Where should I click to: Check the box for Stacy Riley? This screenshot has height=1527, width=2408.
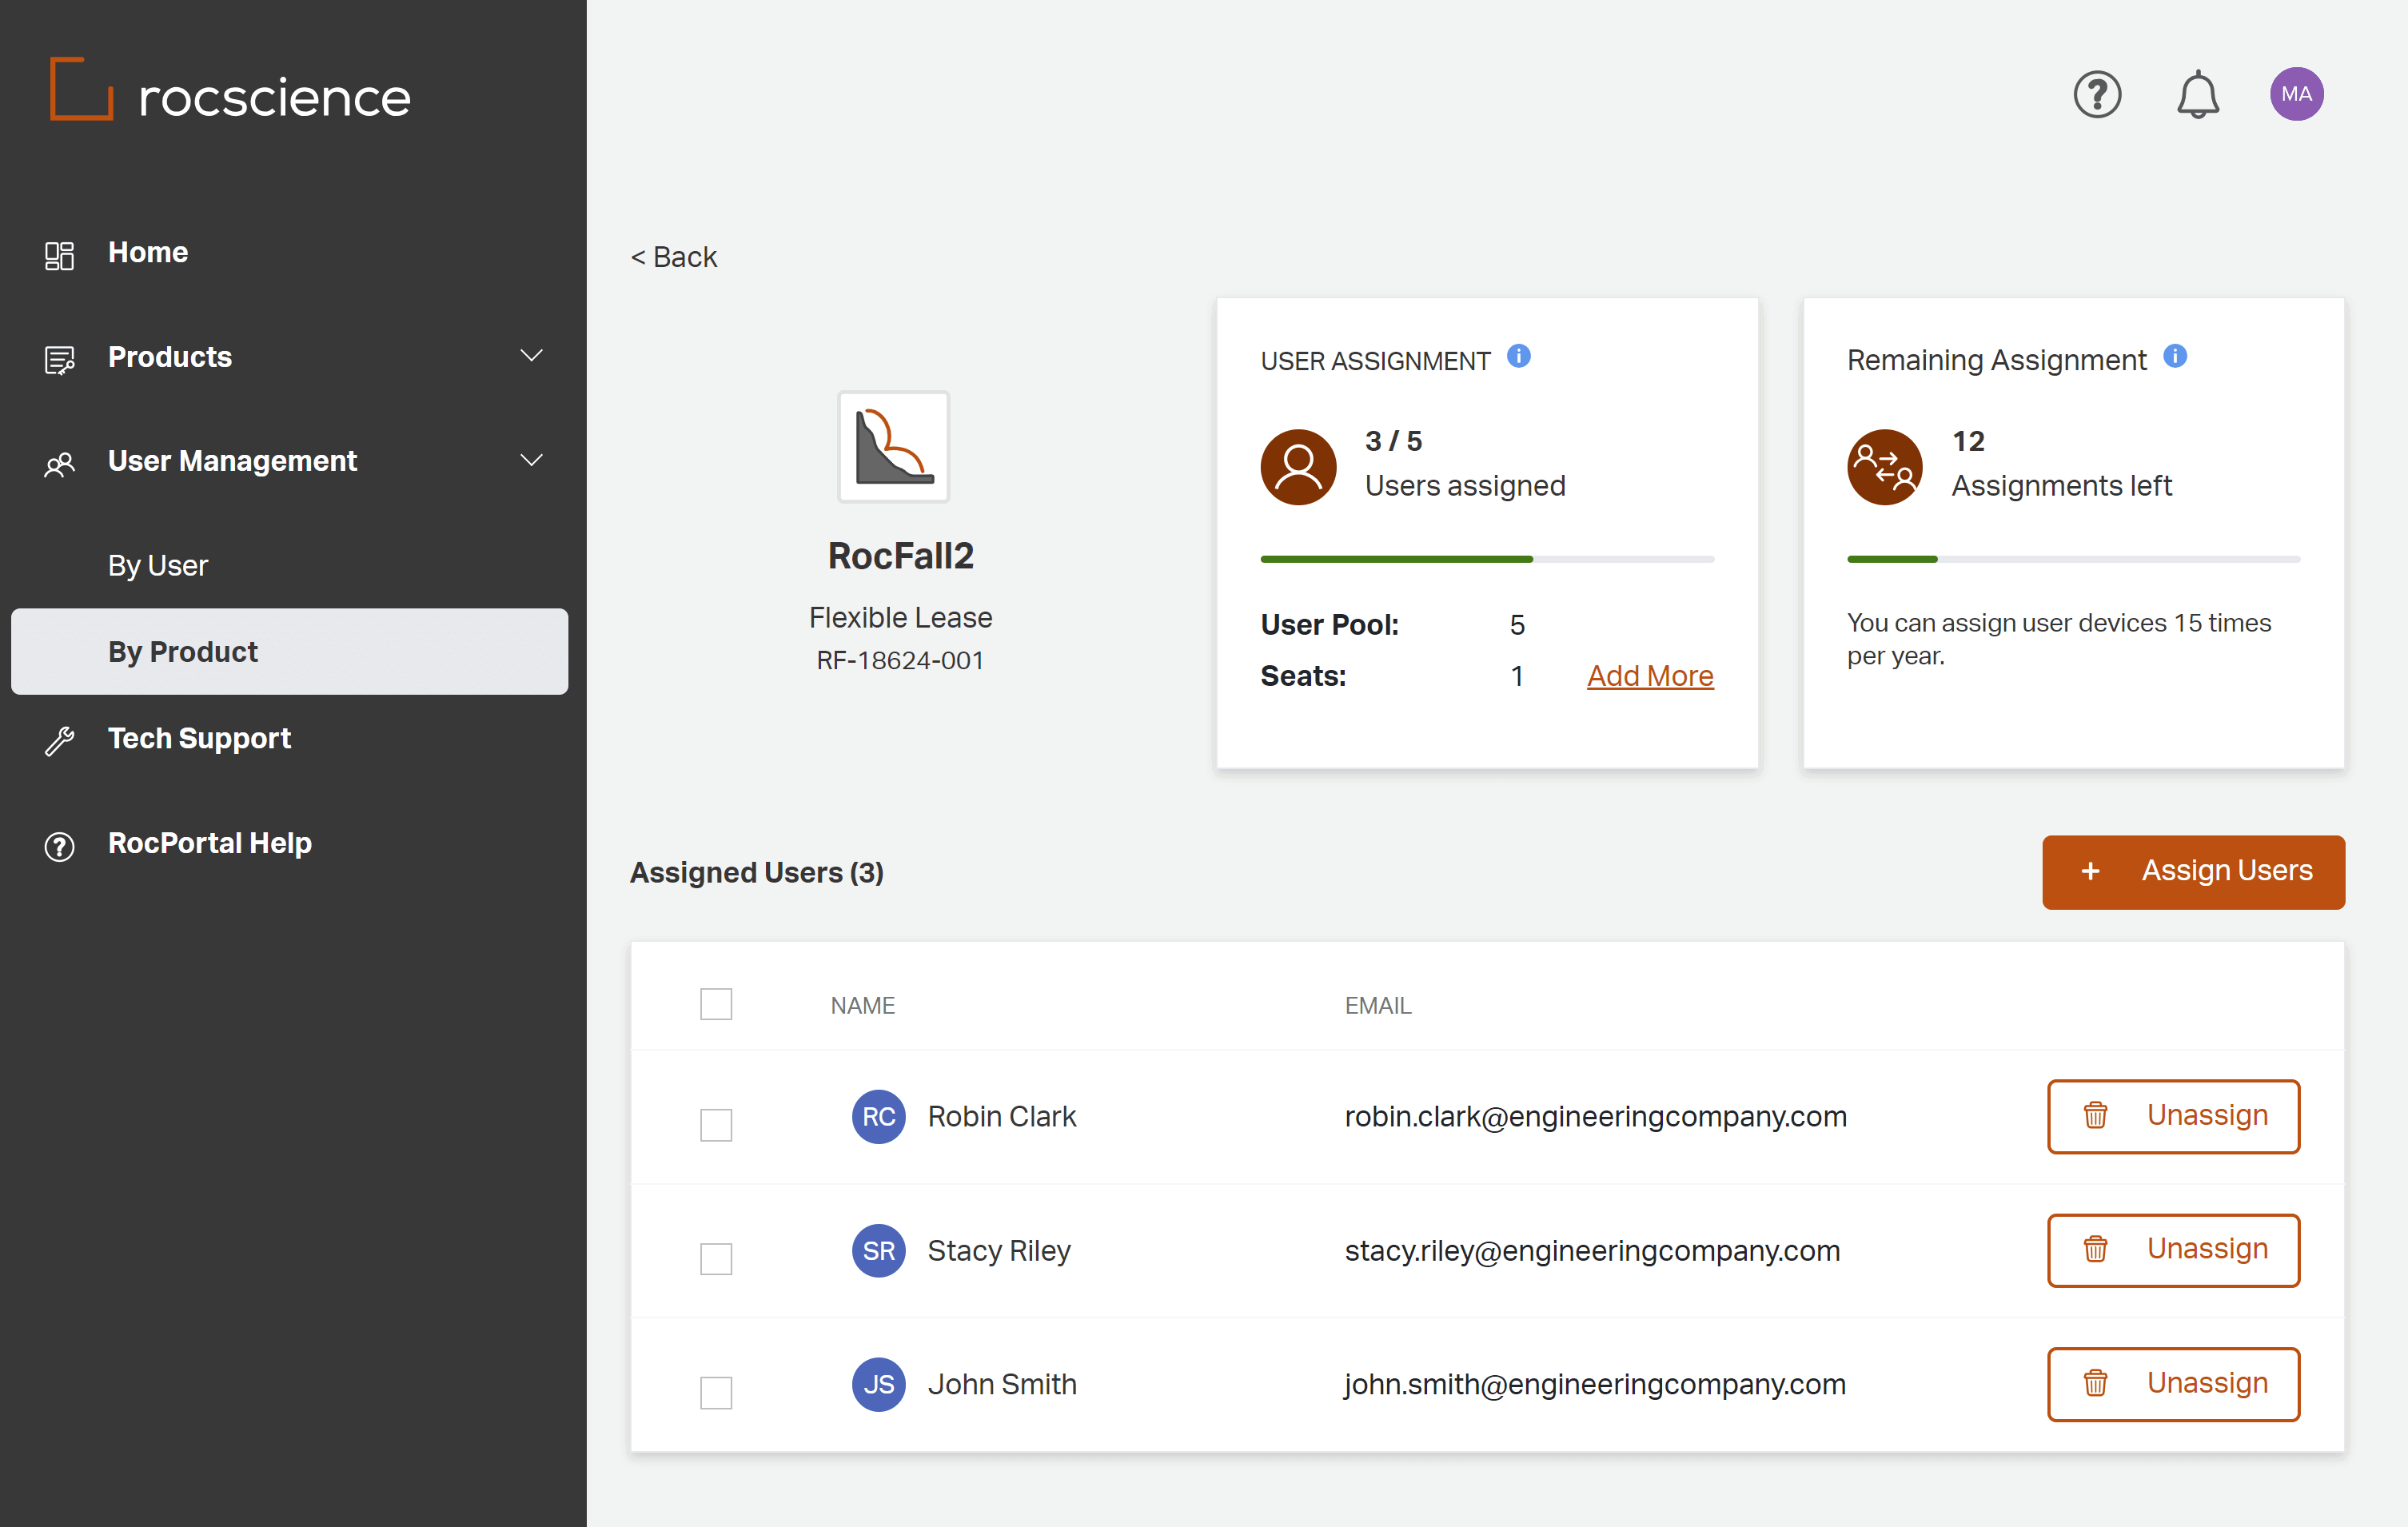(x=716, y=1259)
